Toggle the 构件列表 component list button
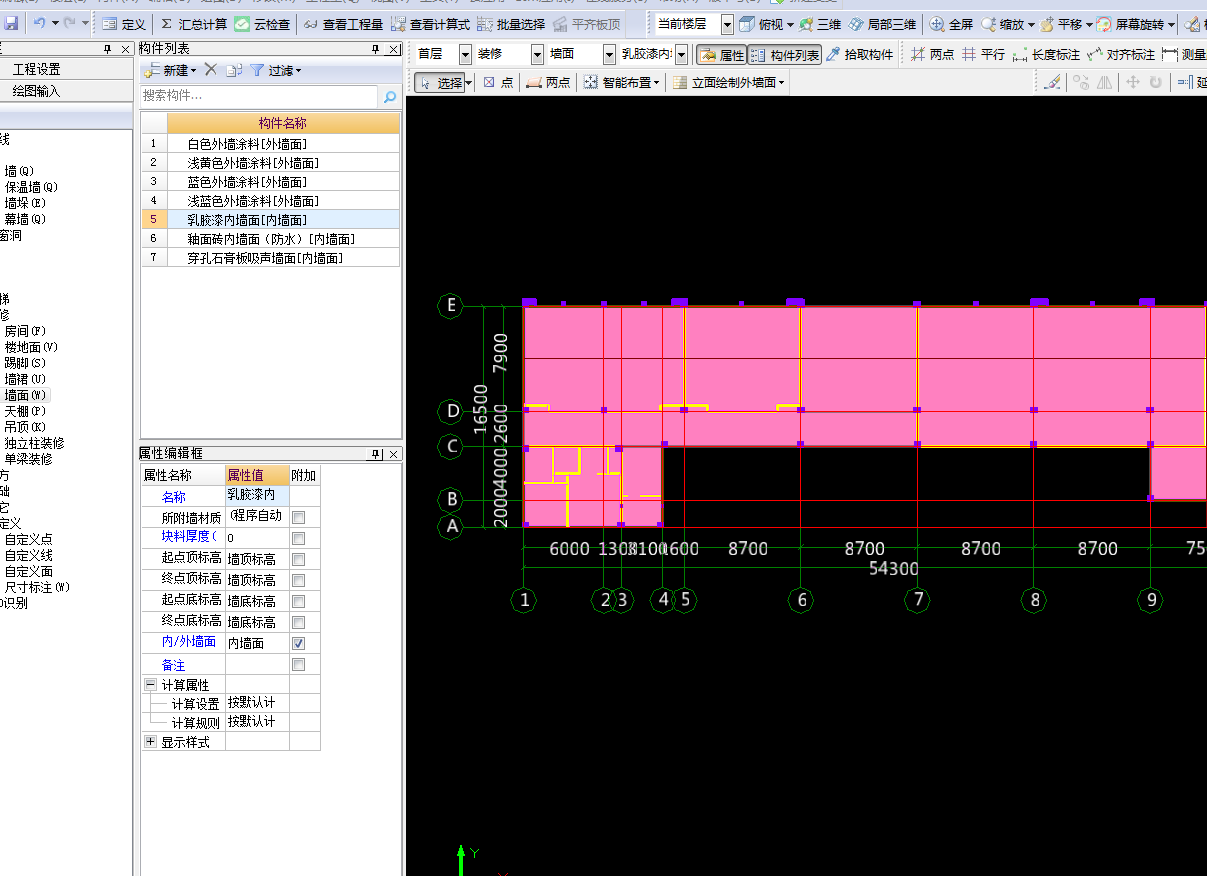This screenshot has height=876, width=1207. 785,55
